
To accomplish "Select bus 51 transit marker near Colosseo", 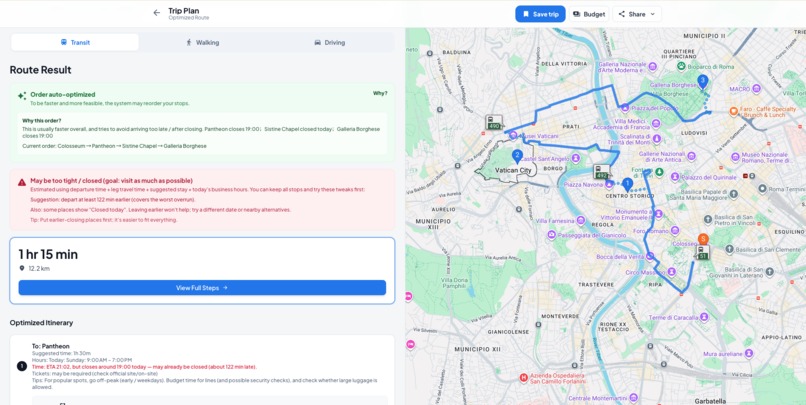I will click(703, 253).
